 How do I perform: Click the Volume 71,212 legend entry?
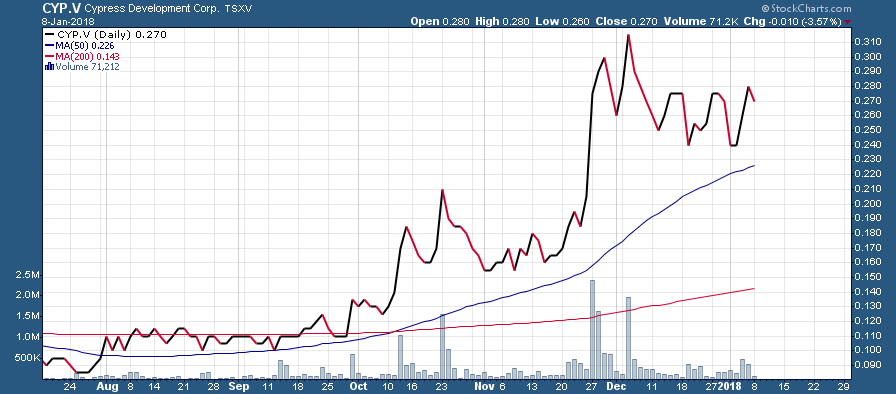pyautogui.click(x=82, y=67)
